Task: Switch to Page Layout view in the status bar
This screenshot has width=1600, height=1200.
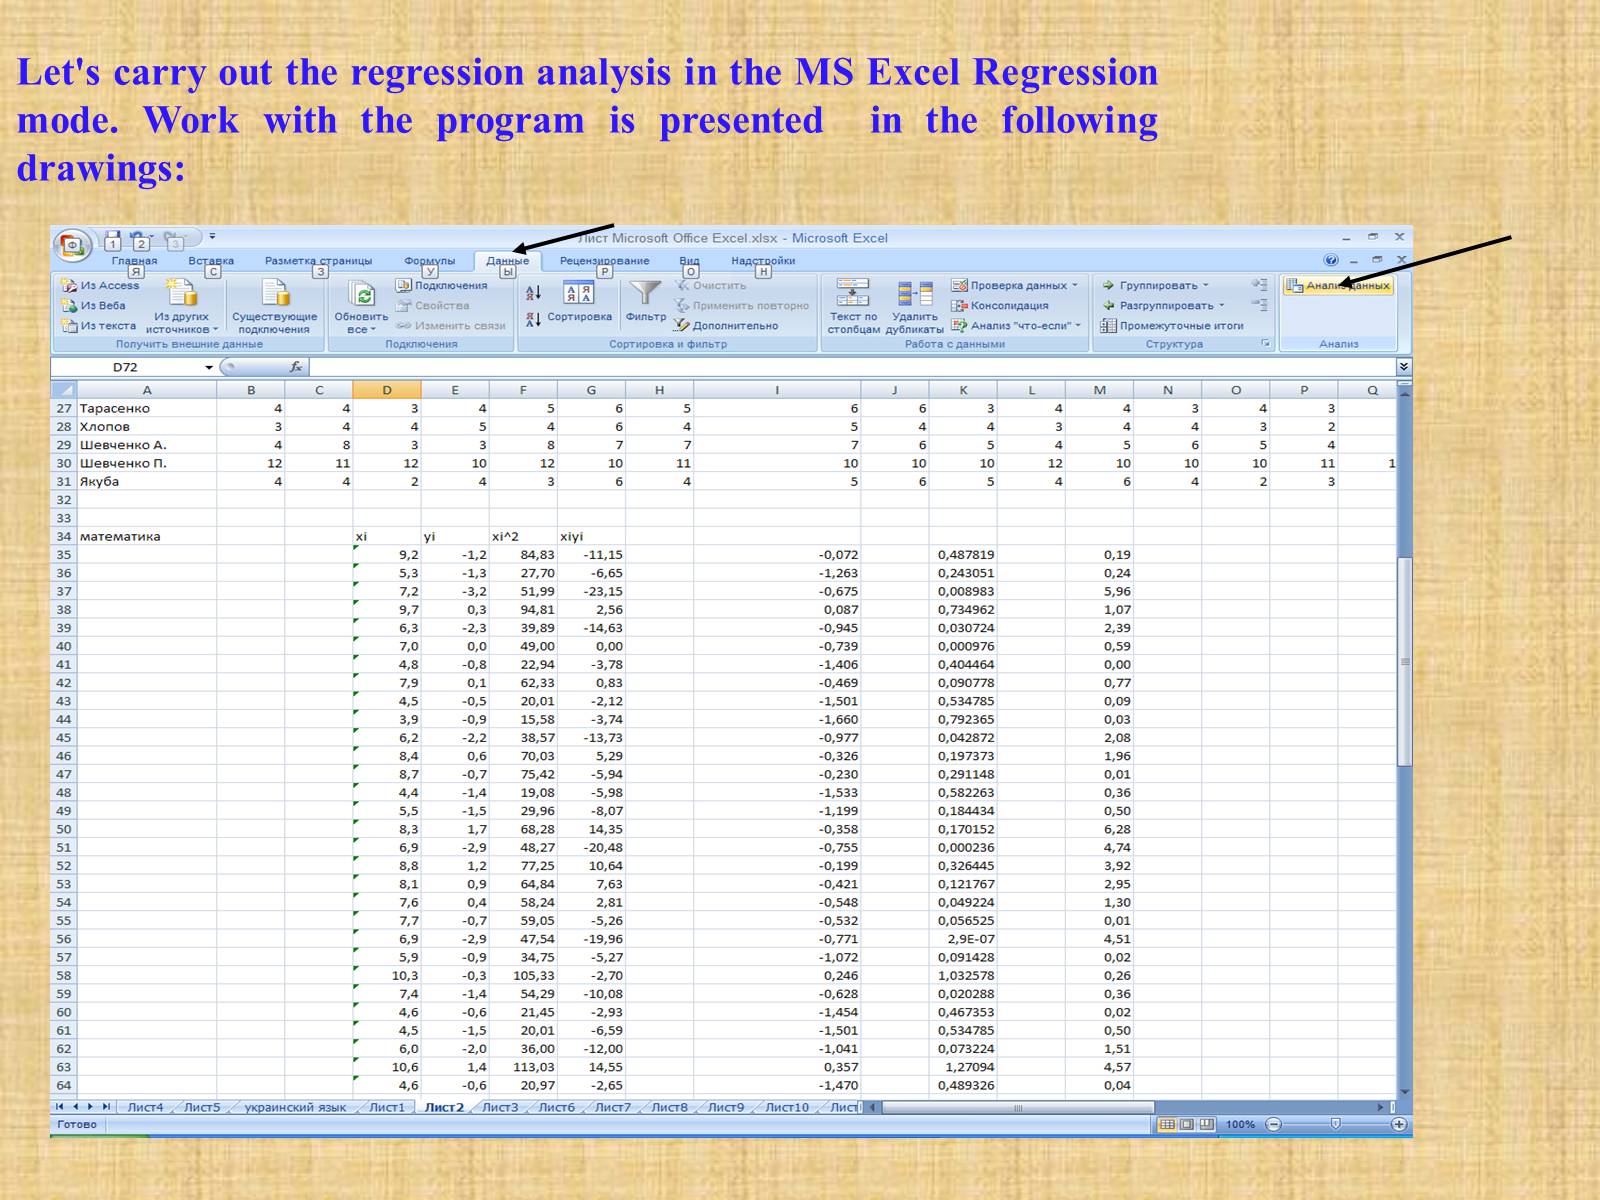Action: point(1187,1124)
